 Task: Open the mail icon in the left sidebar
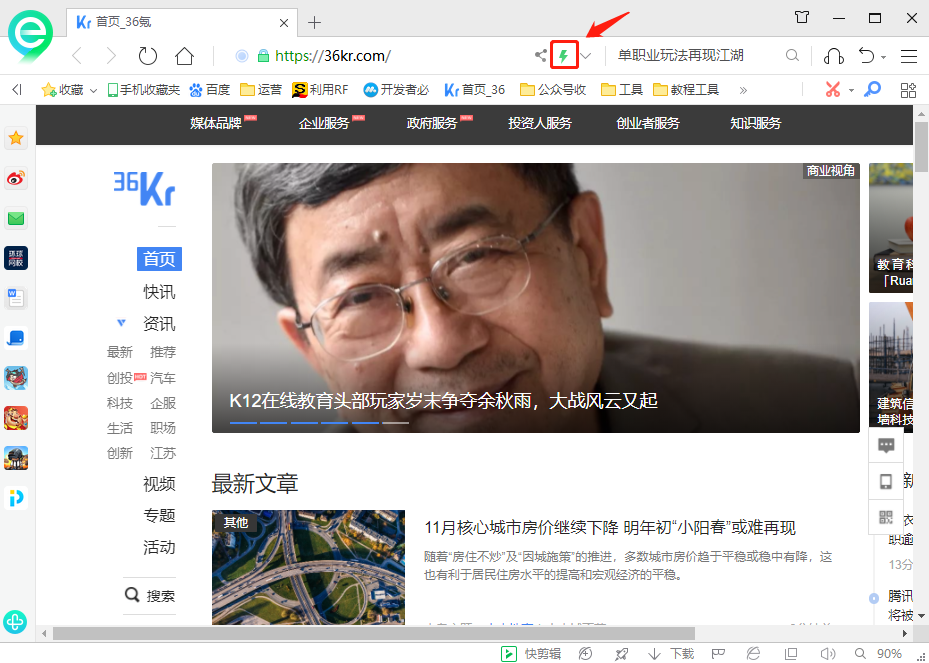coord(15,218)
